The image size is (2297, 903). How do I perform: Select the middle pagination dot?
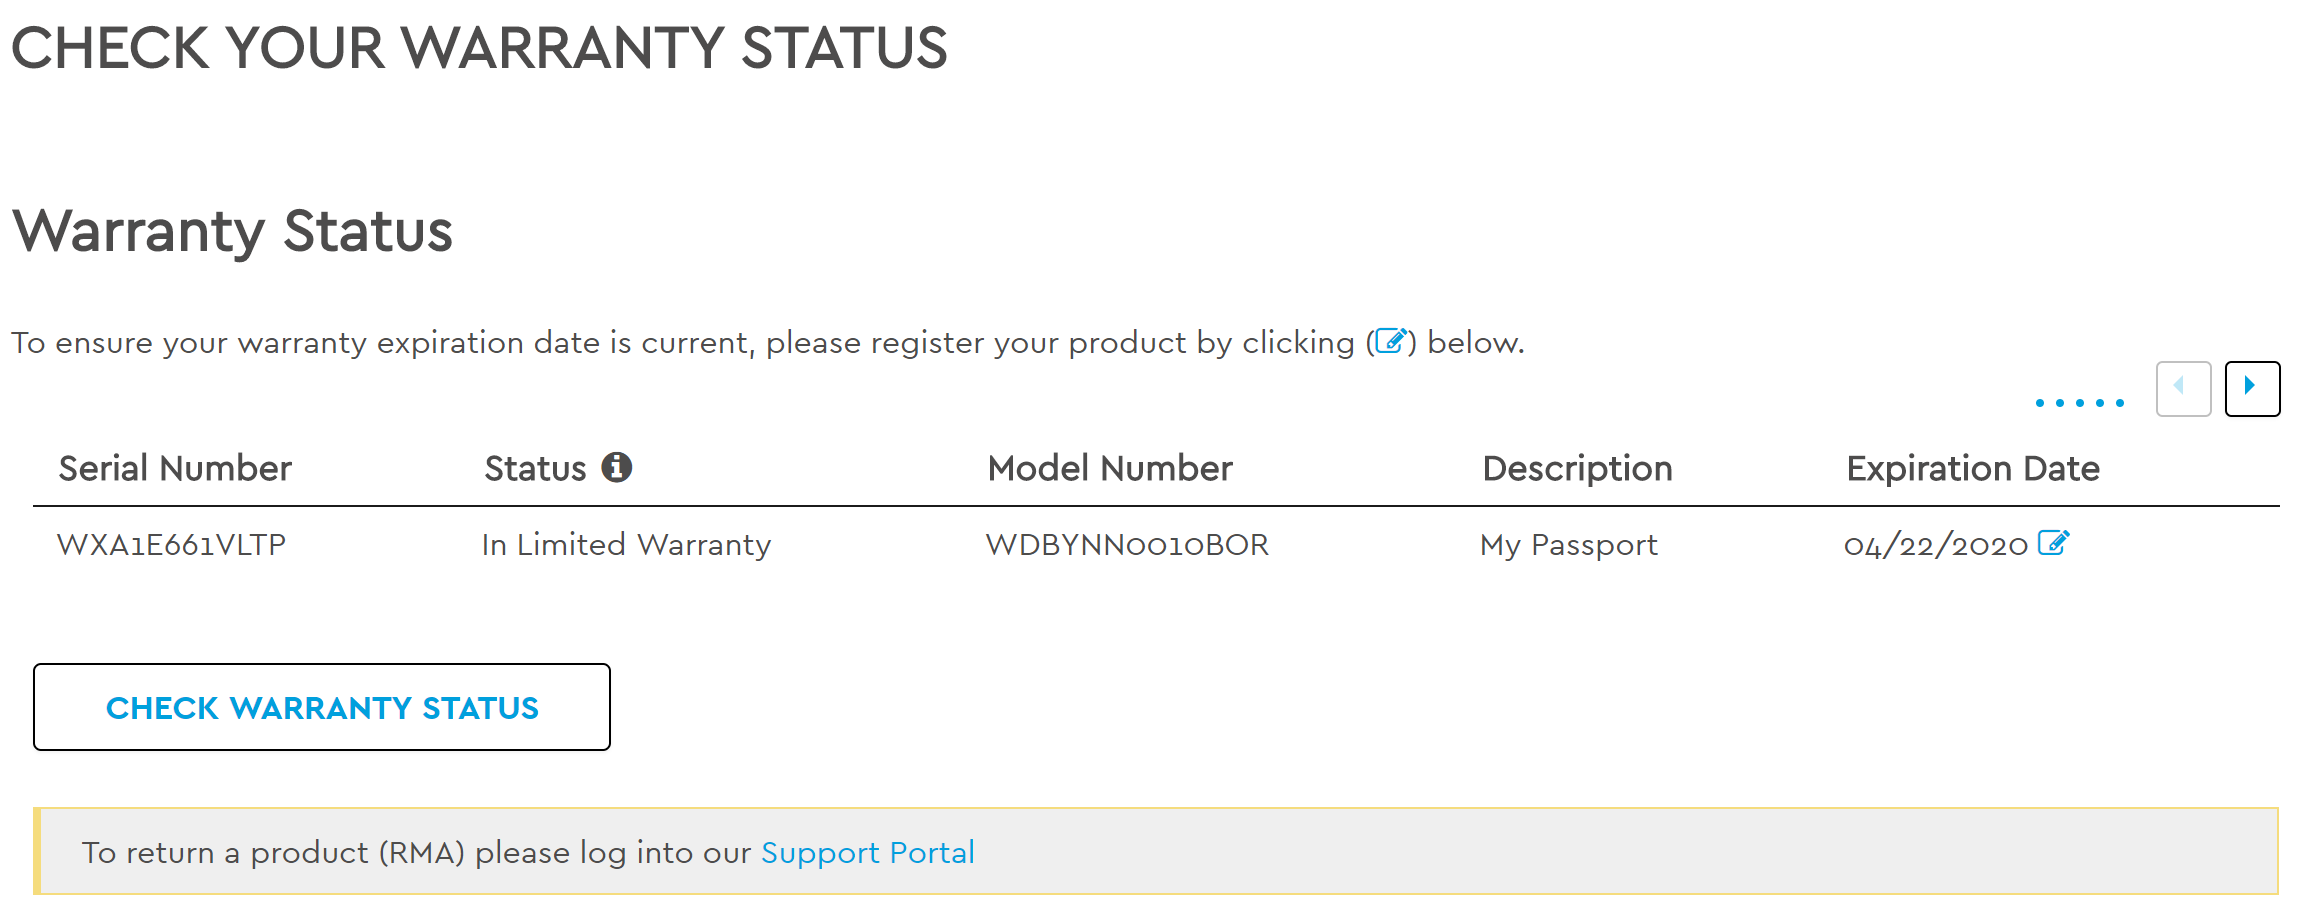(x=2079, y=403)
